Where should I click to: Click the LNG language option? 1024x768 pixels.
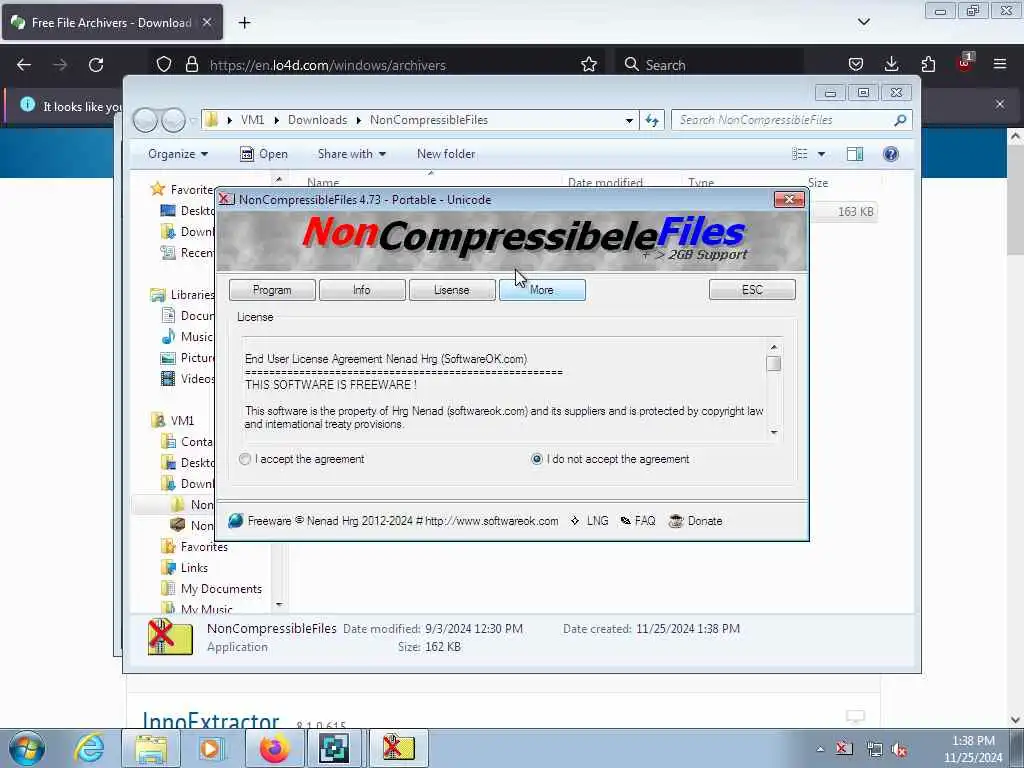click(x=597, y=521)
